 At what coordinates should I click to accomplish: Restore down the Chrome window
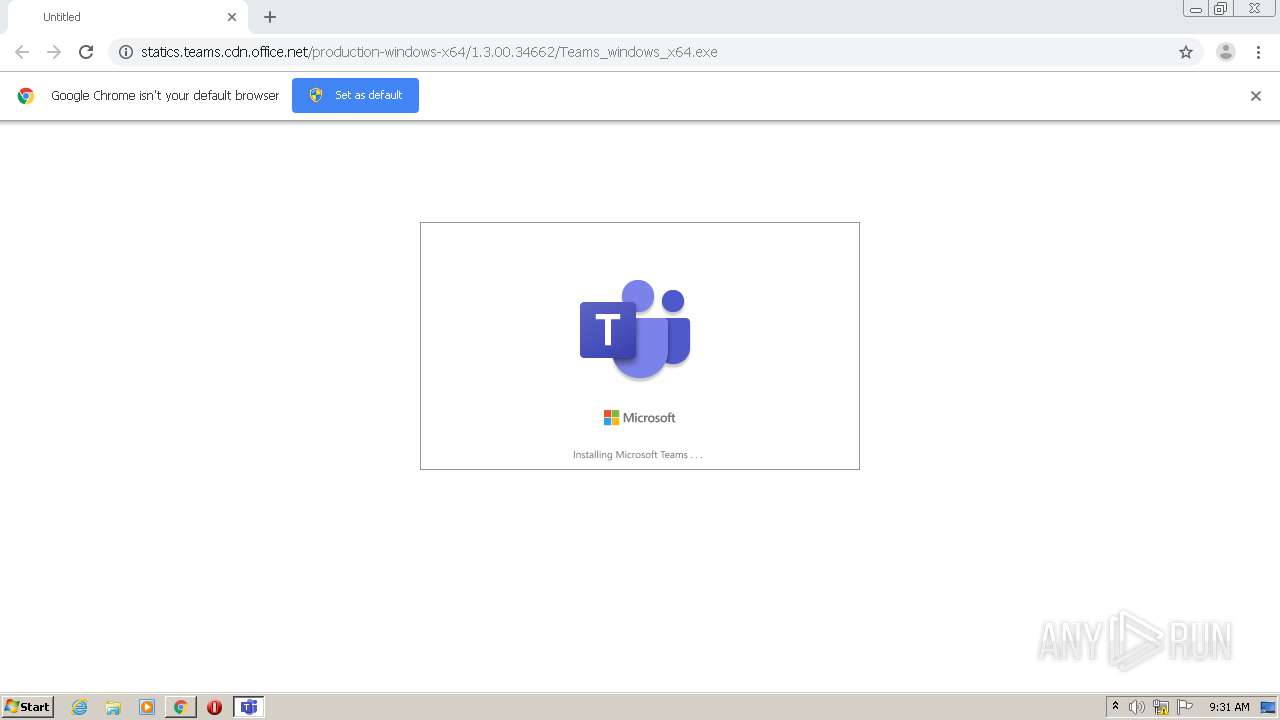click(1221, 9)
